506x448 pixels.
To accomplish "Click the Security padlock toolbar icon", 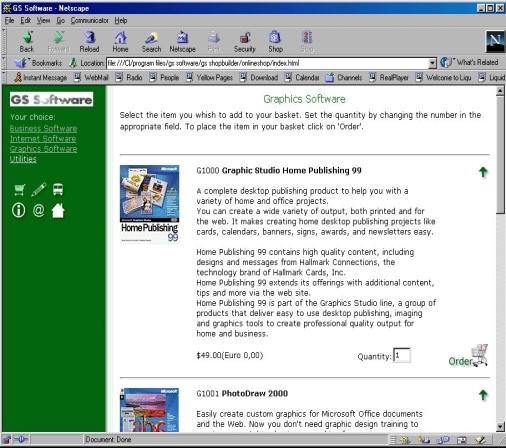I will 245,42.
